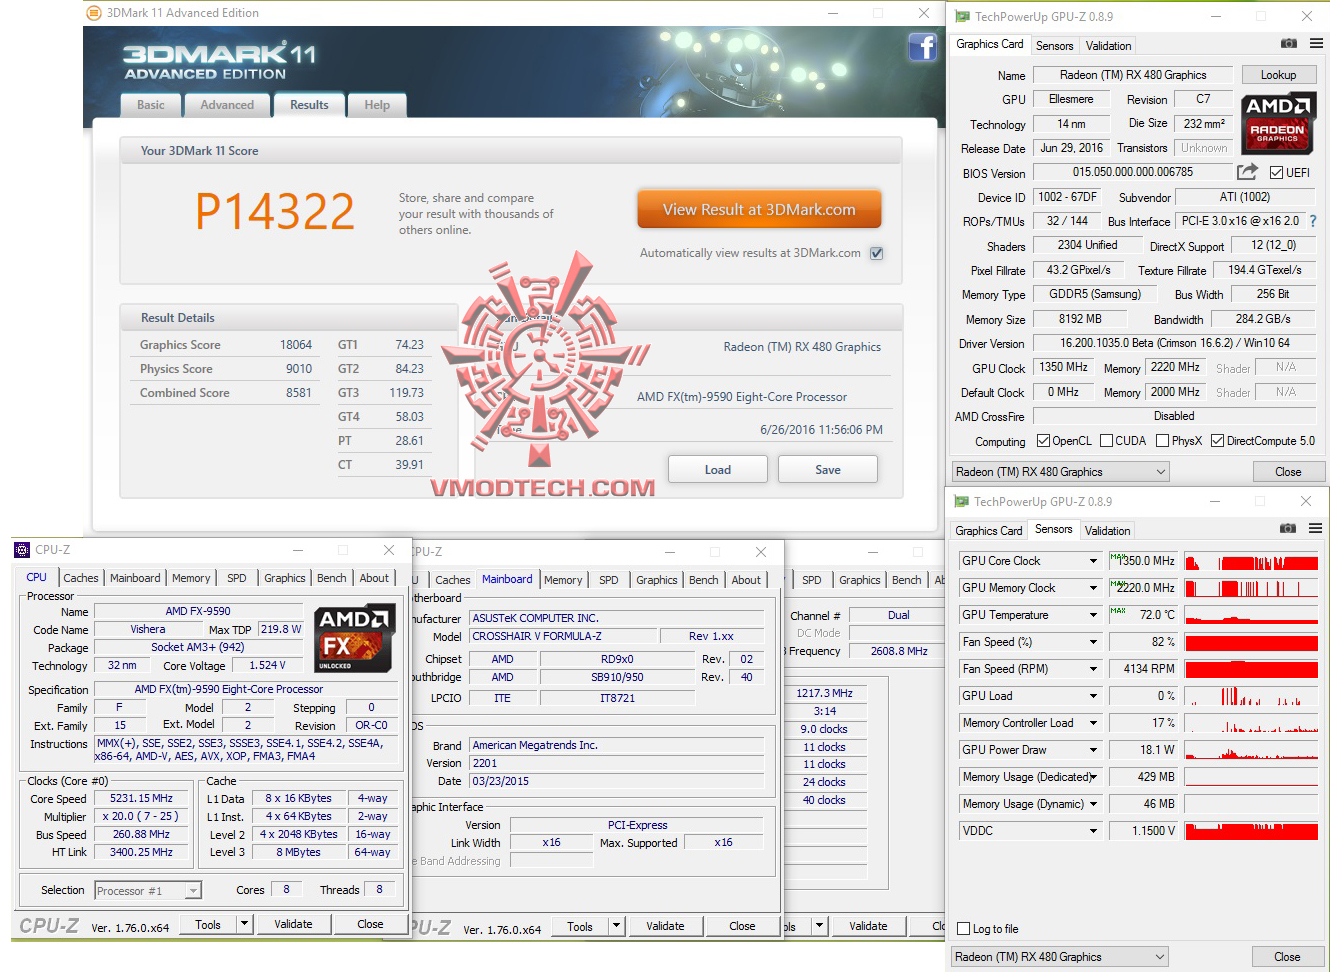Open the Help tab in 3DMark 11

click(x=377, y=105)
